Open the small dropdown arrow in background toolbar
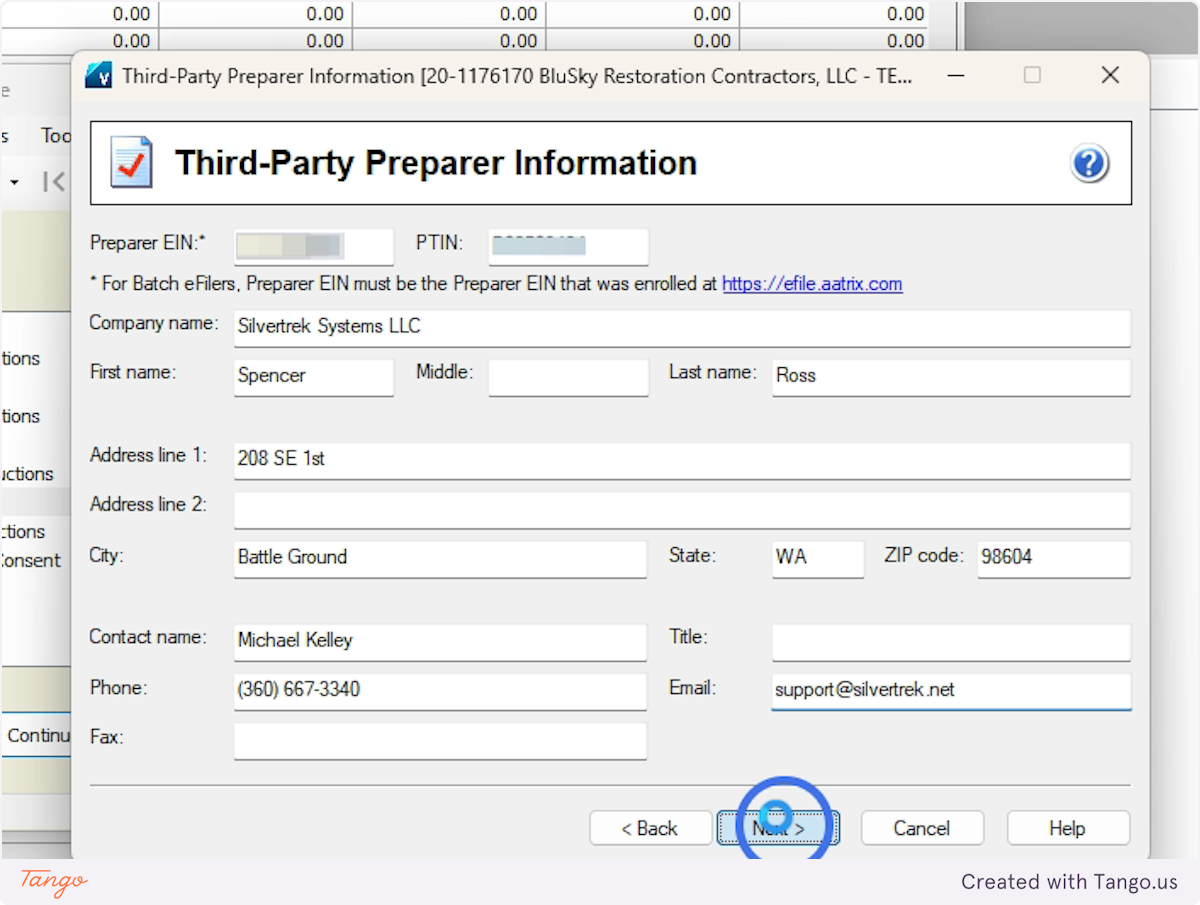1200x905 pixels. 15,182
